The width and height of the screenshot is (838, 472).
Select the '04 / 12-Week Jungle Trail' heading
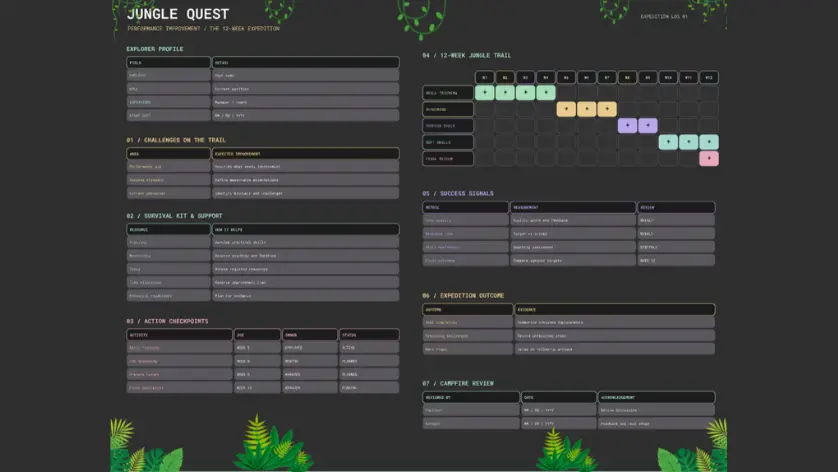[467, 56]
